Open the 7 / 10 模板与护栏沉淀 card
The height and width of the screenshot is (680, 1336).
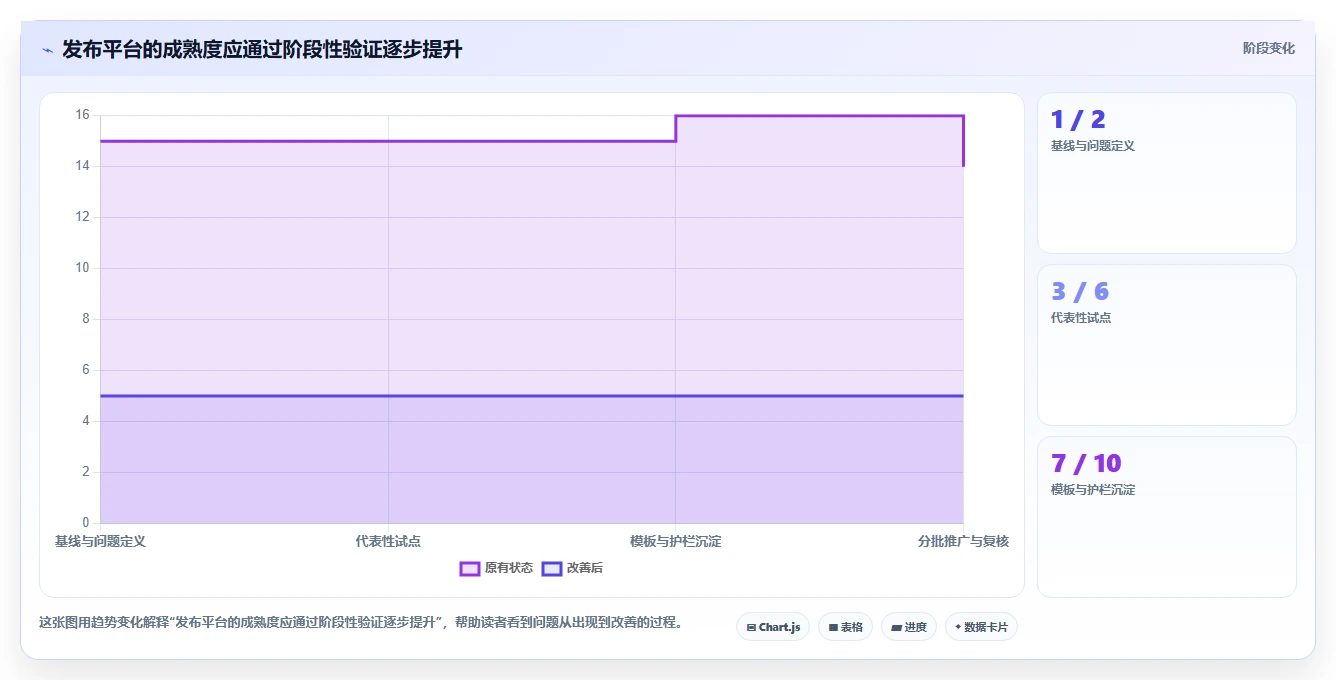pyautogui.click(x=1167, y=517)
